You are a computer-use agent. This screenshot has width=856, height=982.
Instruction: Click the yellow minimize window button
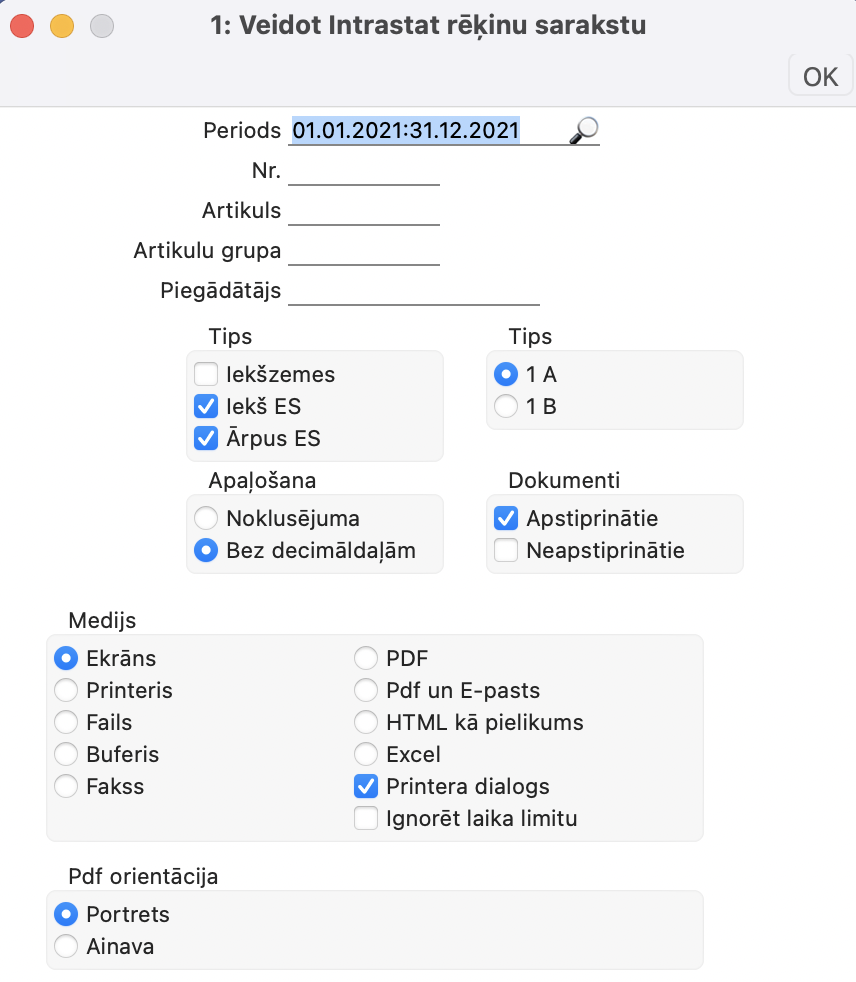tap(62, 27)
